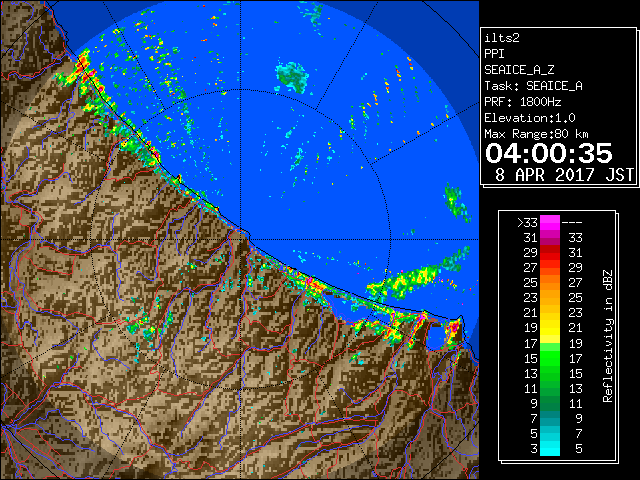Click the red 29–31 dBZ legend swatch
Screen dimensions: 640x480
pos(550,253)
